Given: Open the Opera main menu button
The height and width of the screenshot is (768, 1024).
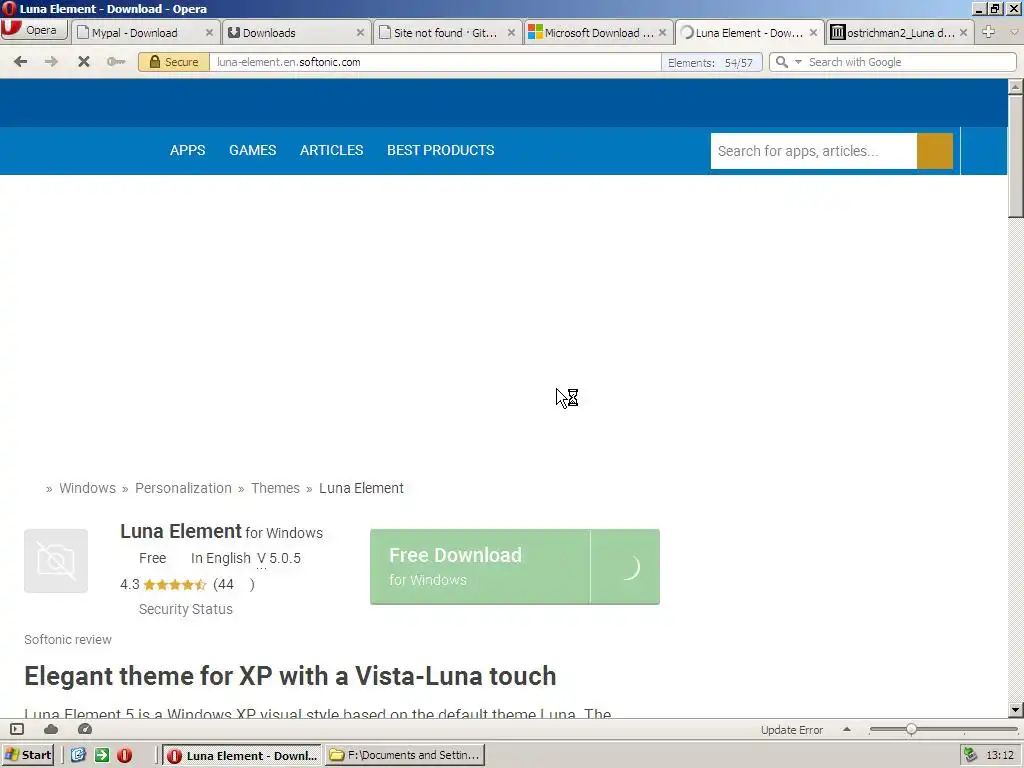Looking at the screenshot, I should pyautogui.click(x=34, y=30).
